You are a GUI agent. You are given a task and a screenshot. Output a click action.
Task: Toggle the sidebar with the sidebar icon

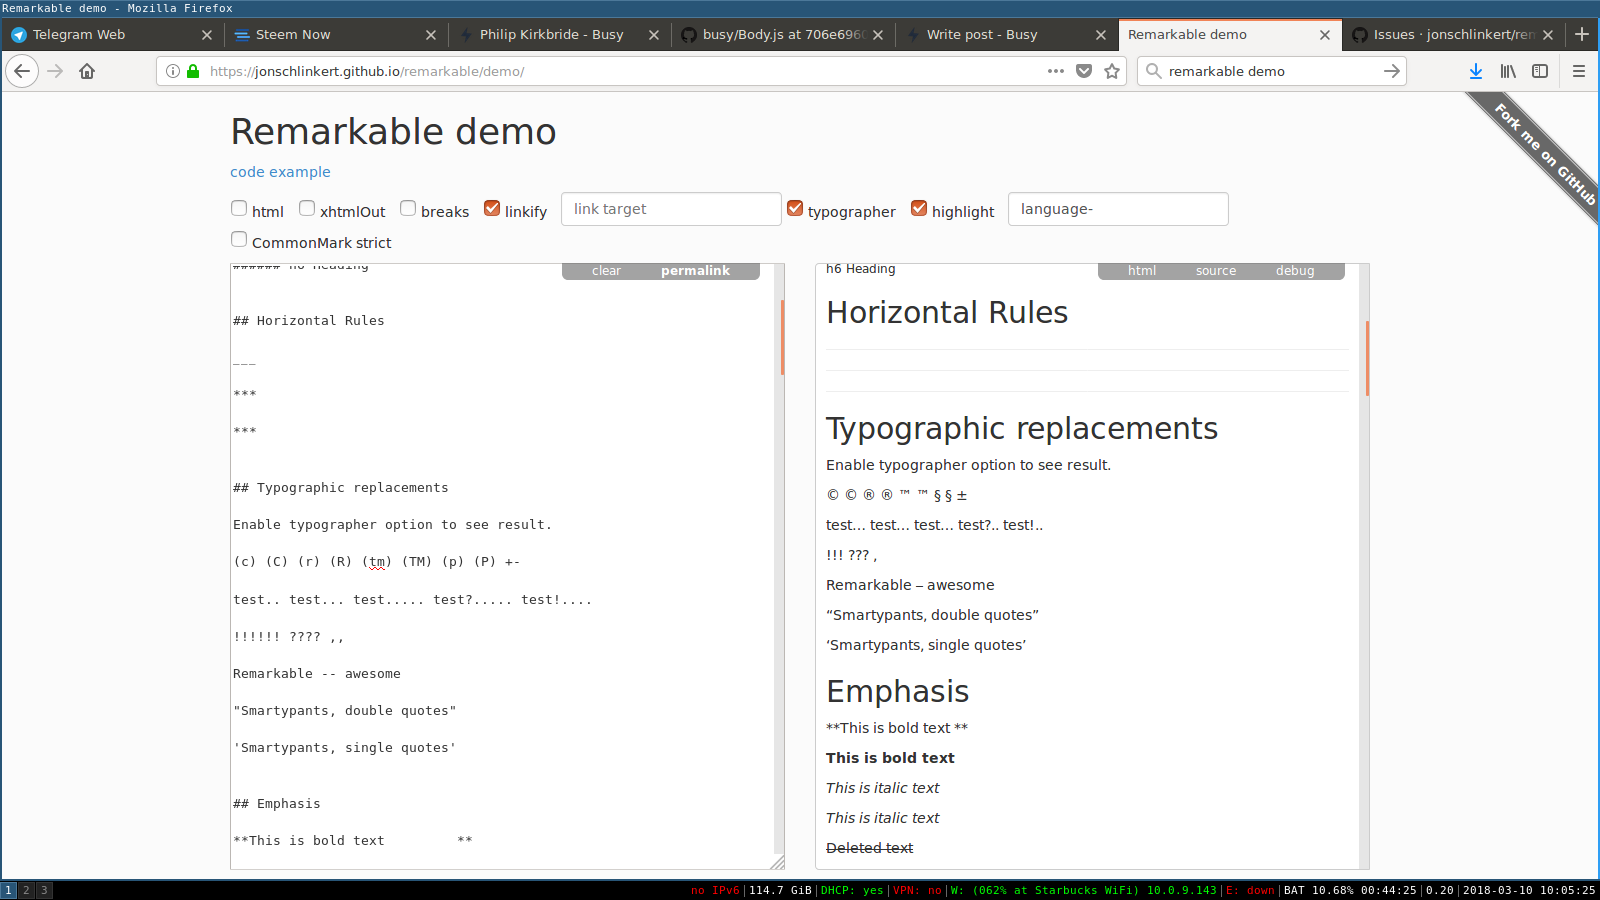click(1541, 71)
